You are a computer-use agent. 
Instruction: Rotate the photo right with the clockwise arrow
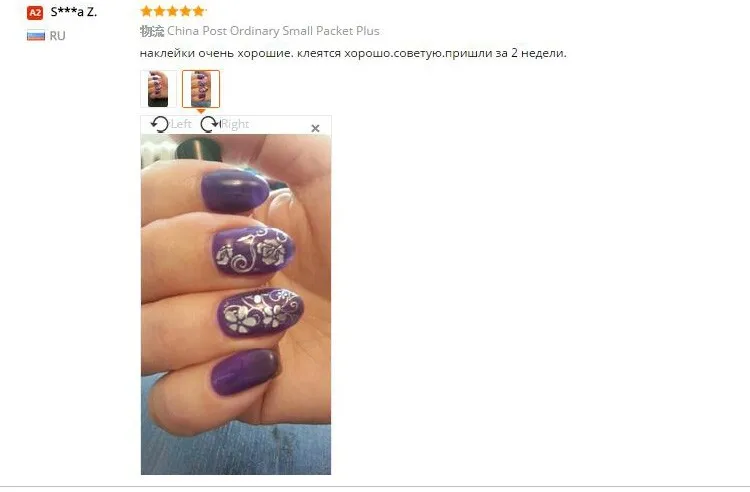[210, 124]
